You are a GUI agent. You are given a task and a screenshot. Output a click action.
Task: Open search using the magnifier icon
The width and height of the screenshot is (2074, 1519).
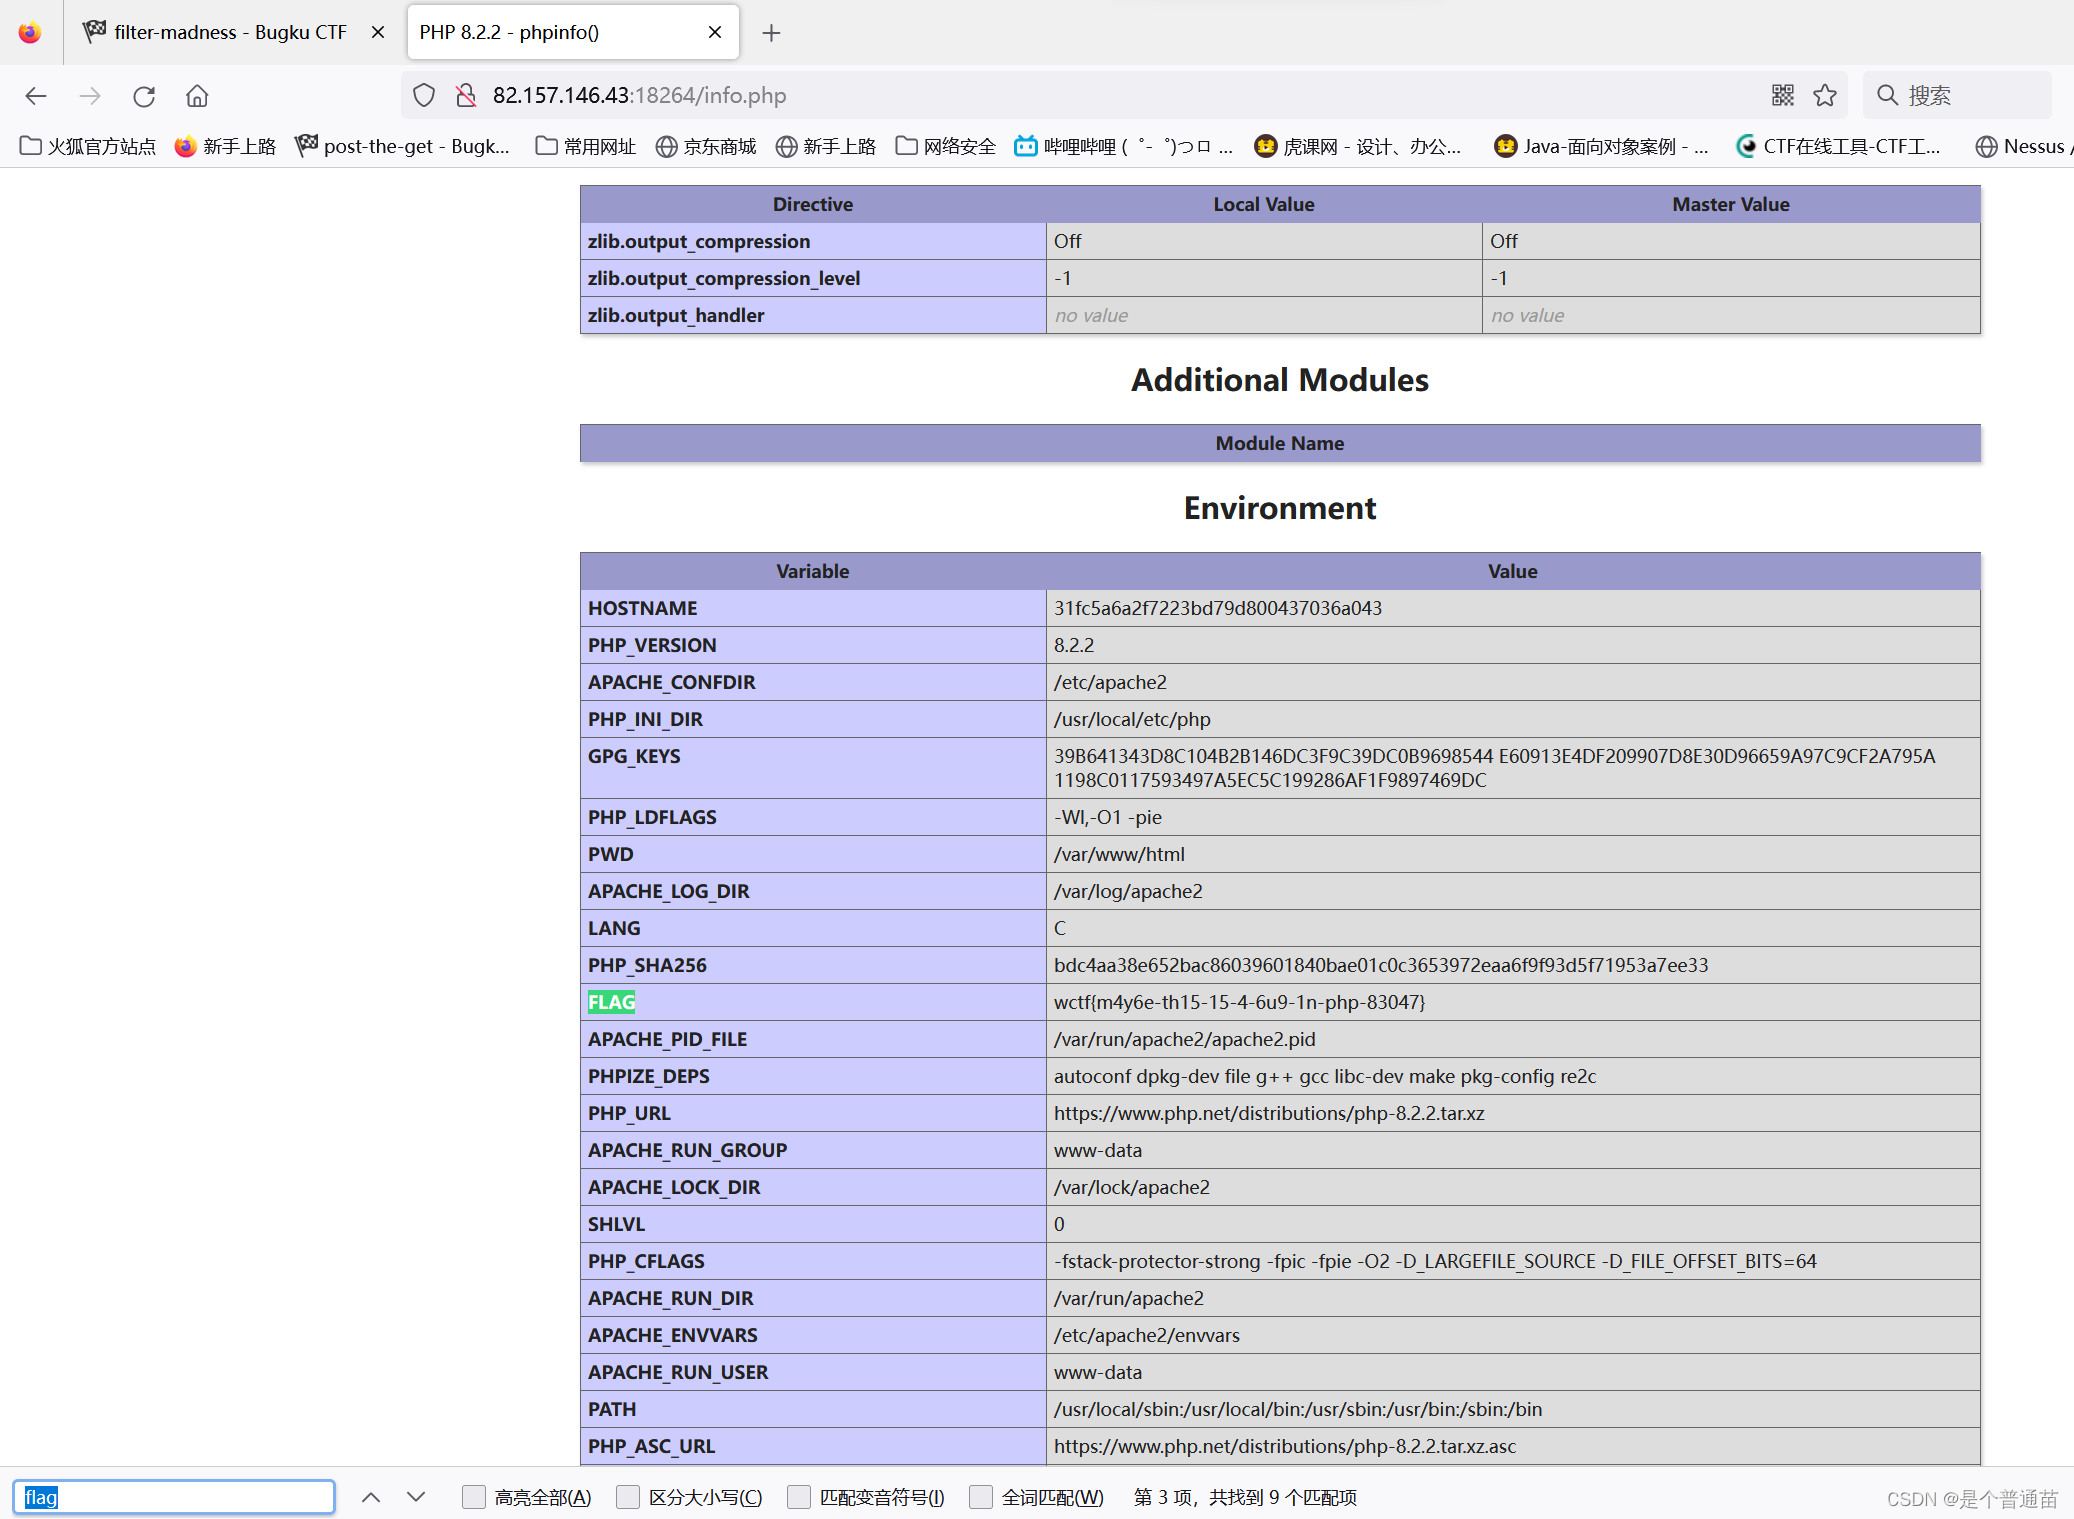1888,95
